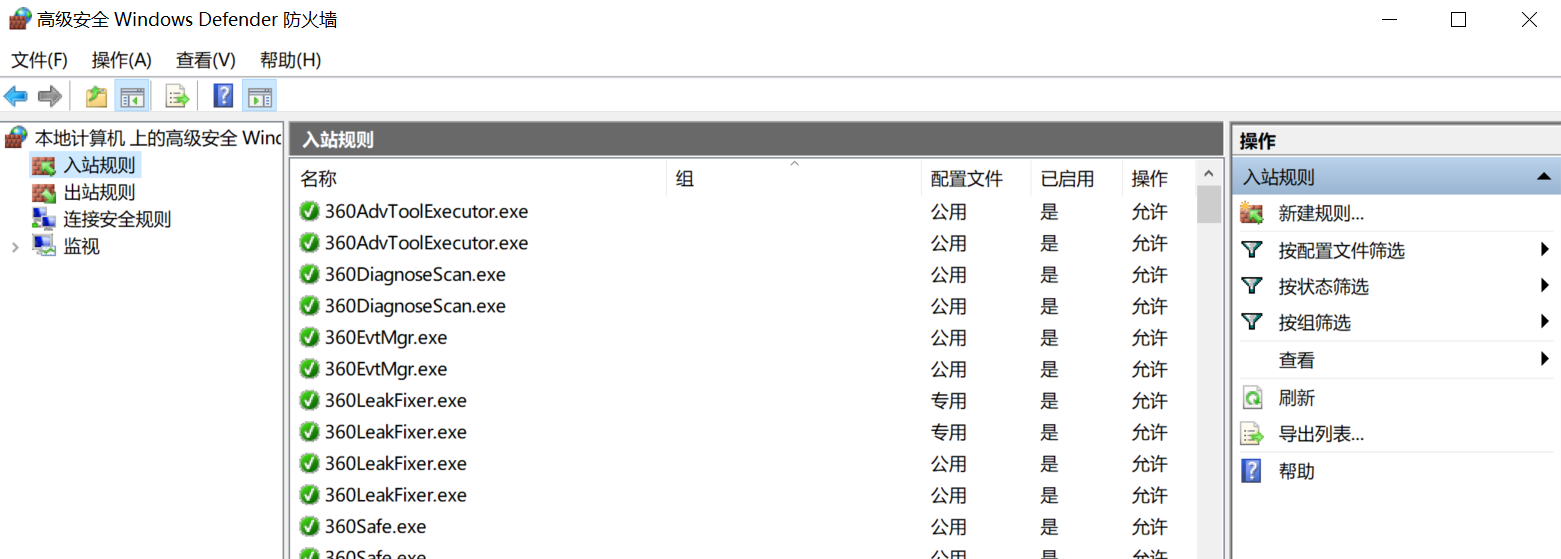Select 入站规则 in the left tree

[99, 165]
